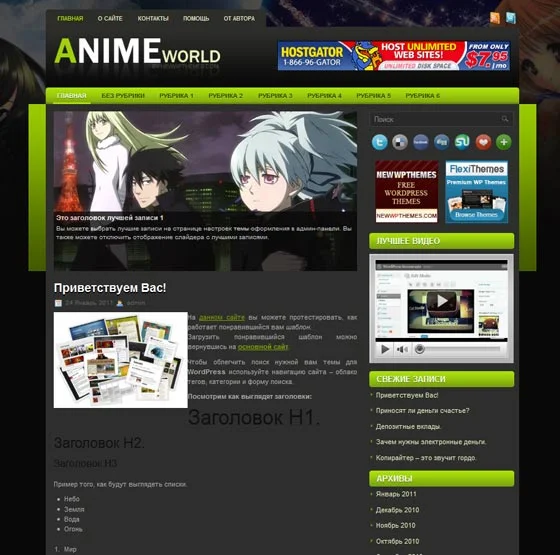Click the Заголовок H2 heading text
The width and height of the screenshot is (560, 555).
(99, 443)
